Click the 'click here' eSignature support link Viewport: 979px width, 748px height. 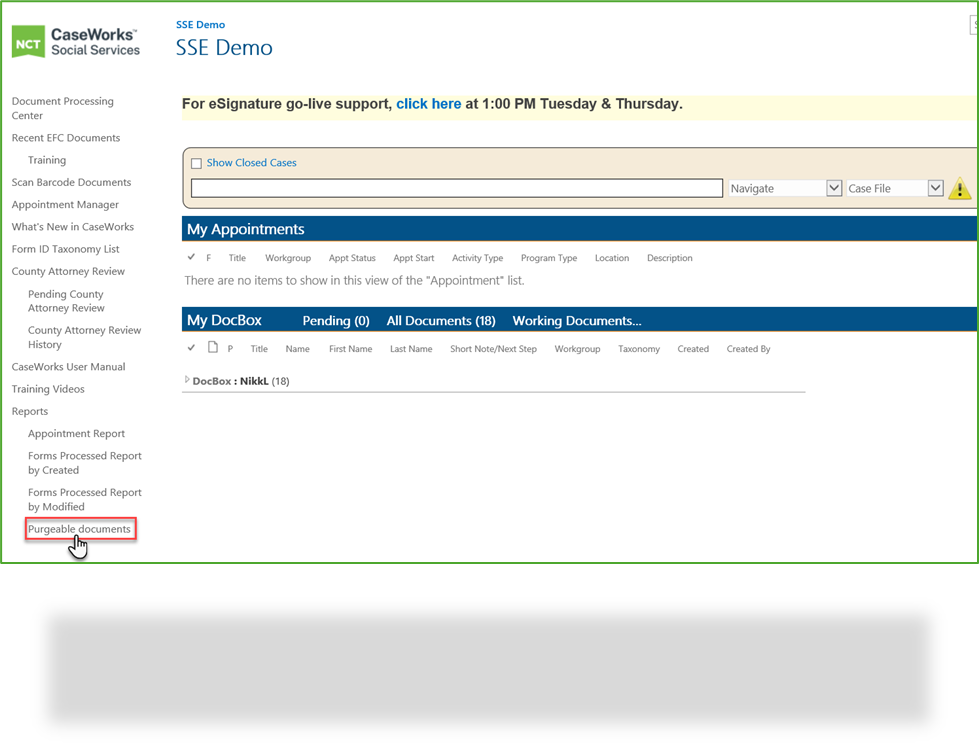[x=428, y=104]
